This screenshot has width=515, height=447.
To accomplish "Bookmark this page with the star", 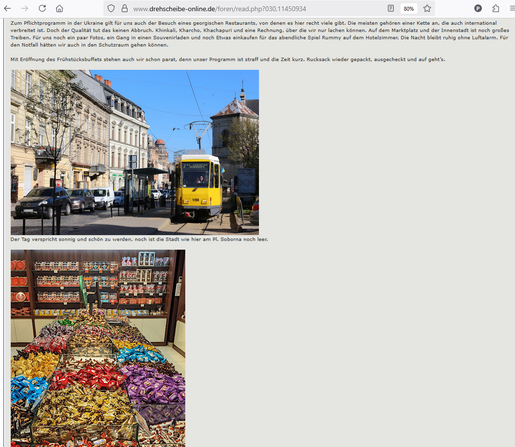I will click(427, 8).
